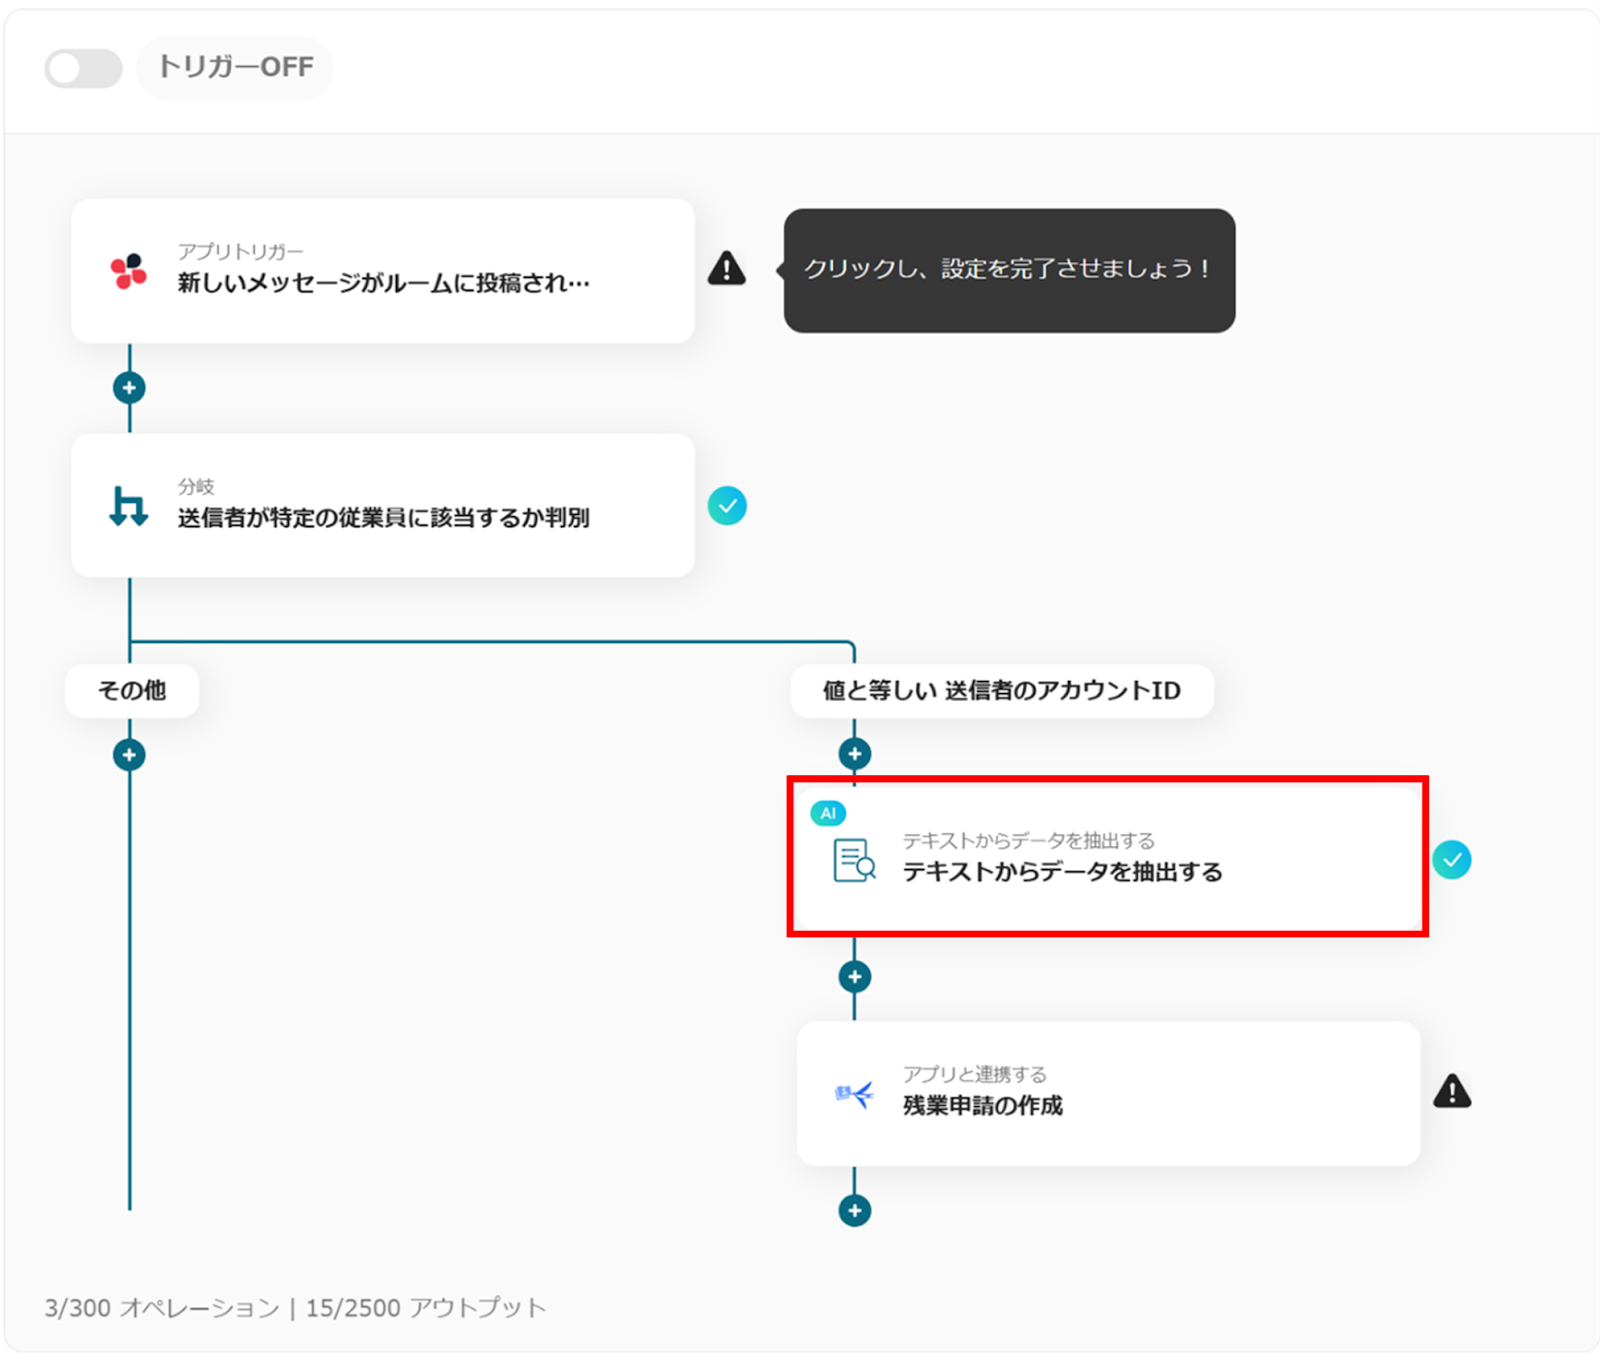1600x1353 pixels.
Task: Open テキストからデータを抽出する step
Action: pyautogui.click(x=1108, y=857)
